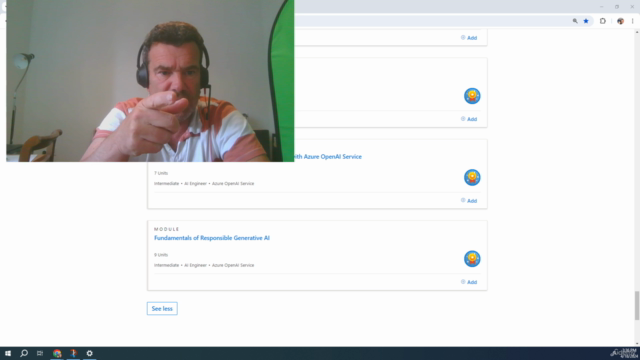The image size is (640, 360).
Task: Click the '9 Units' text
Action: (161, 255)
